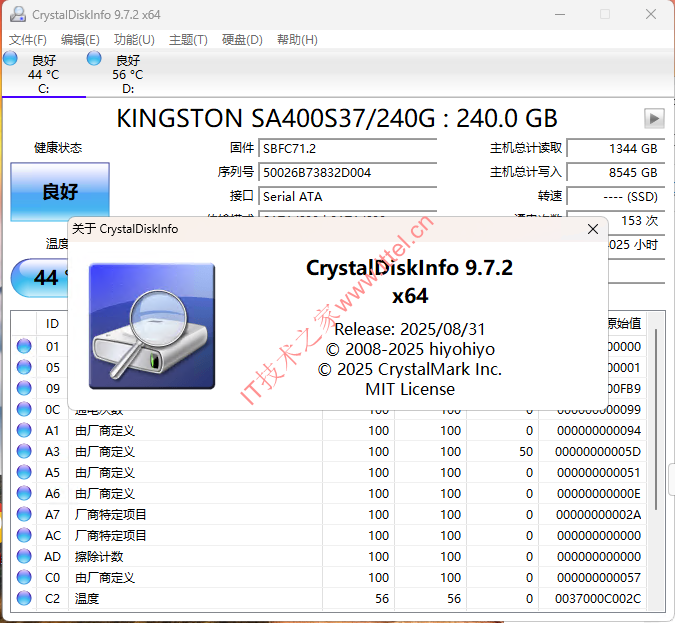Click raw value 00000000002A
This screenshot has width=675, height=623.
tap(598, 515)
